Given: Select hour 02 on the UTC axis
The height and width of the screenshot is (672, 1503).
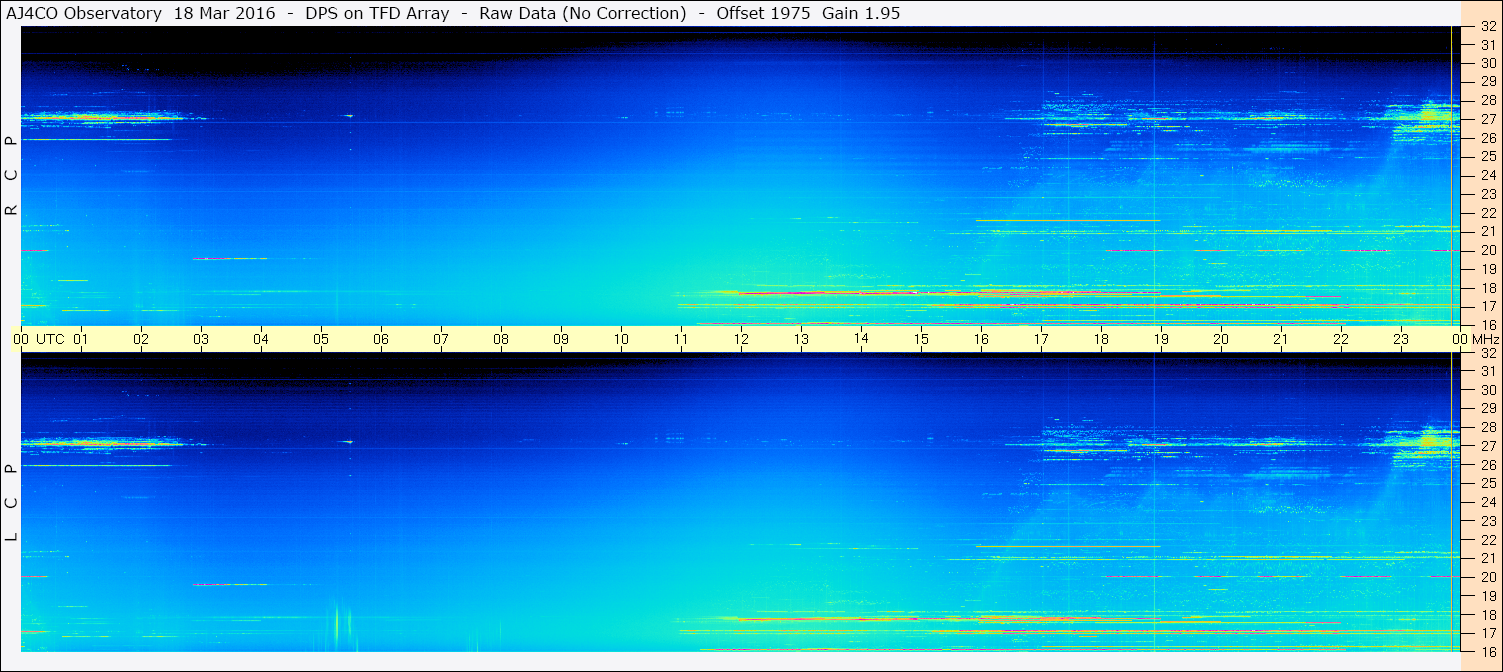Looking at the screenshot, I should tap(141, 339).
